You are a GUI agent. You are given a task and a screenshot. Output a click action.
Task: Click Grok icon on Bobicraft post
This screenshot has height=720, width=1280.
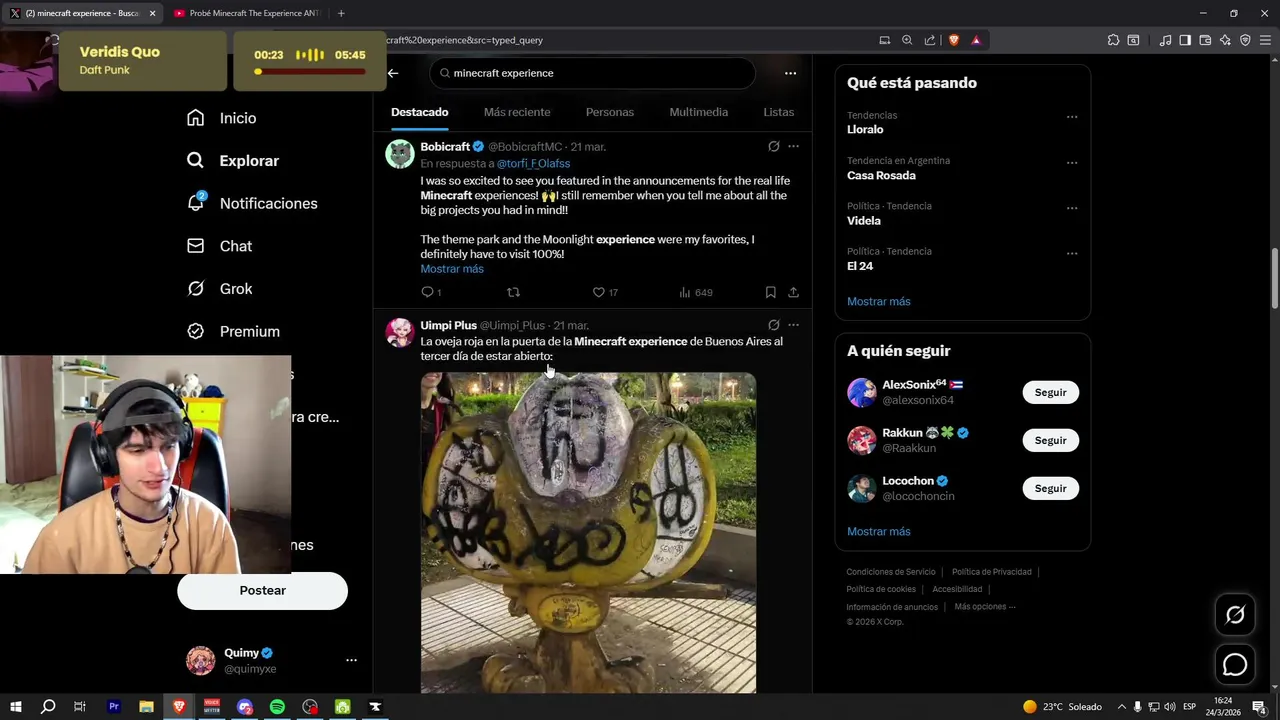pyautogui.click(x=773, y=146)
